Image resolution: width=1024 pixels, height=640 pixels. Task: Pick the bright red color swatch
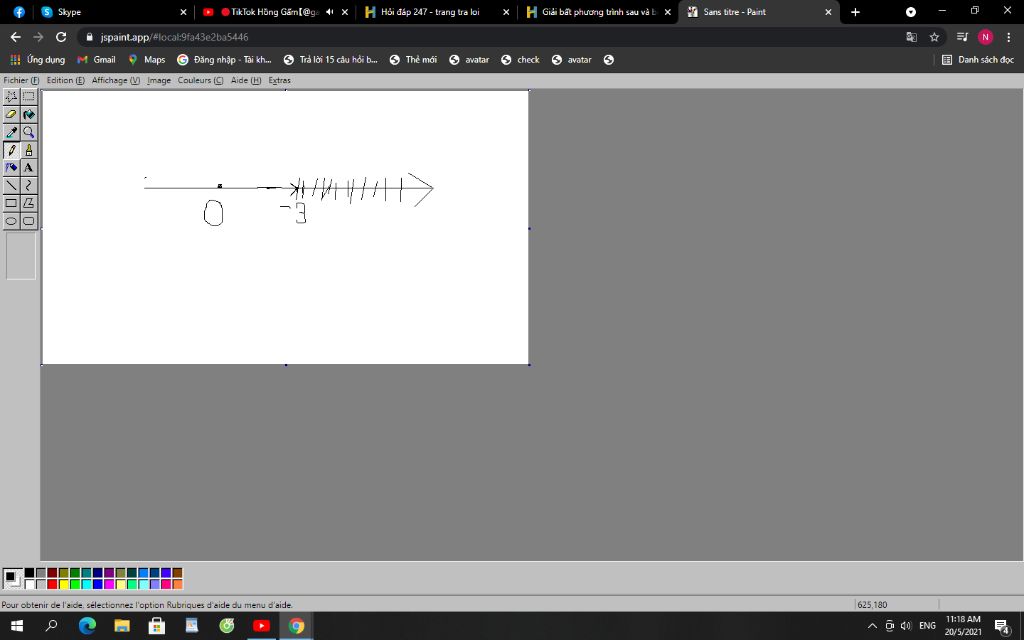pos(52,584)
